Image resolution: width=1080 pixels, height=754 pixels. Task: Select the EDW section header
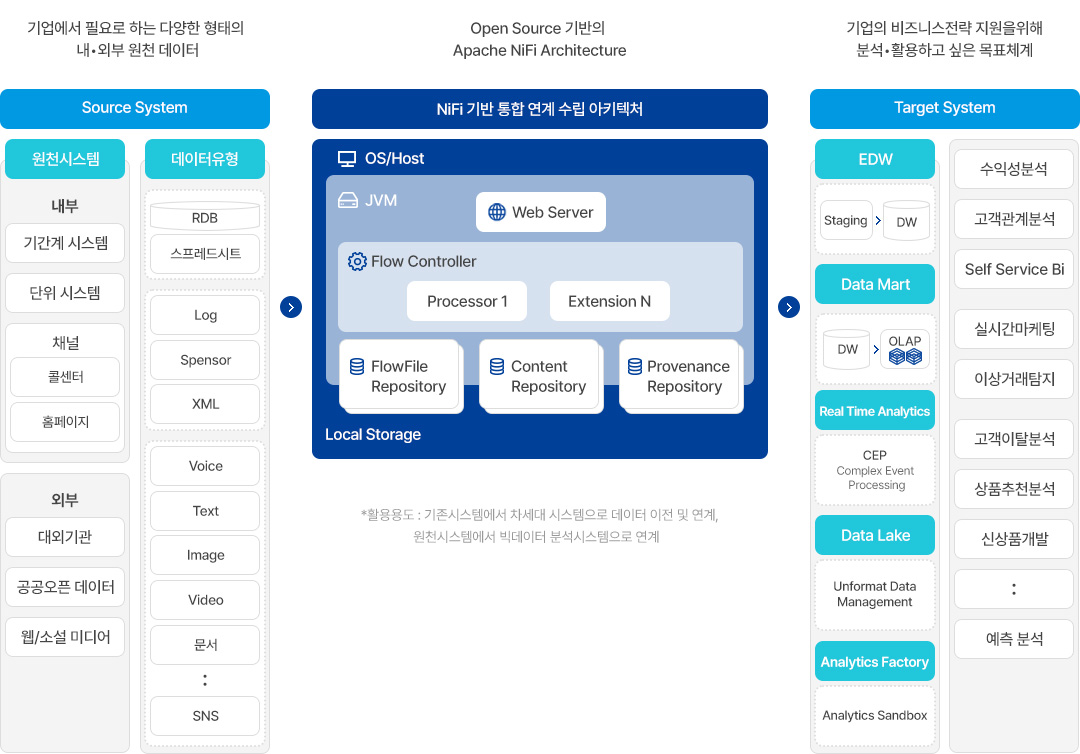[875, 159]
